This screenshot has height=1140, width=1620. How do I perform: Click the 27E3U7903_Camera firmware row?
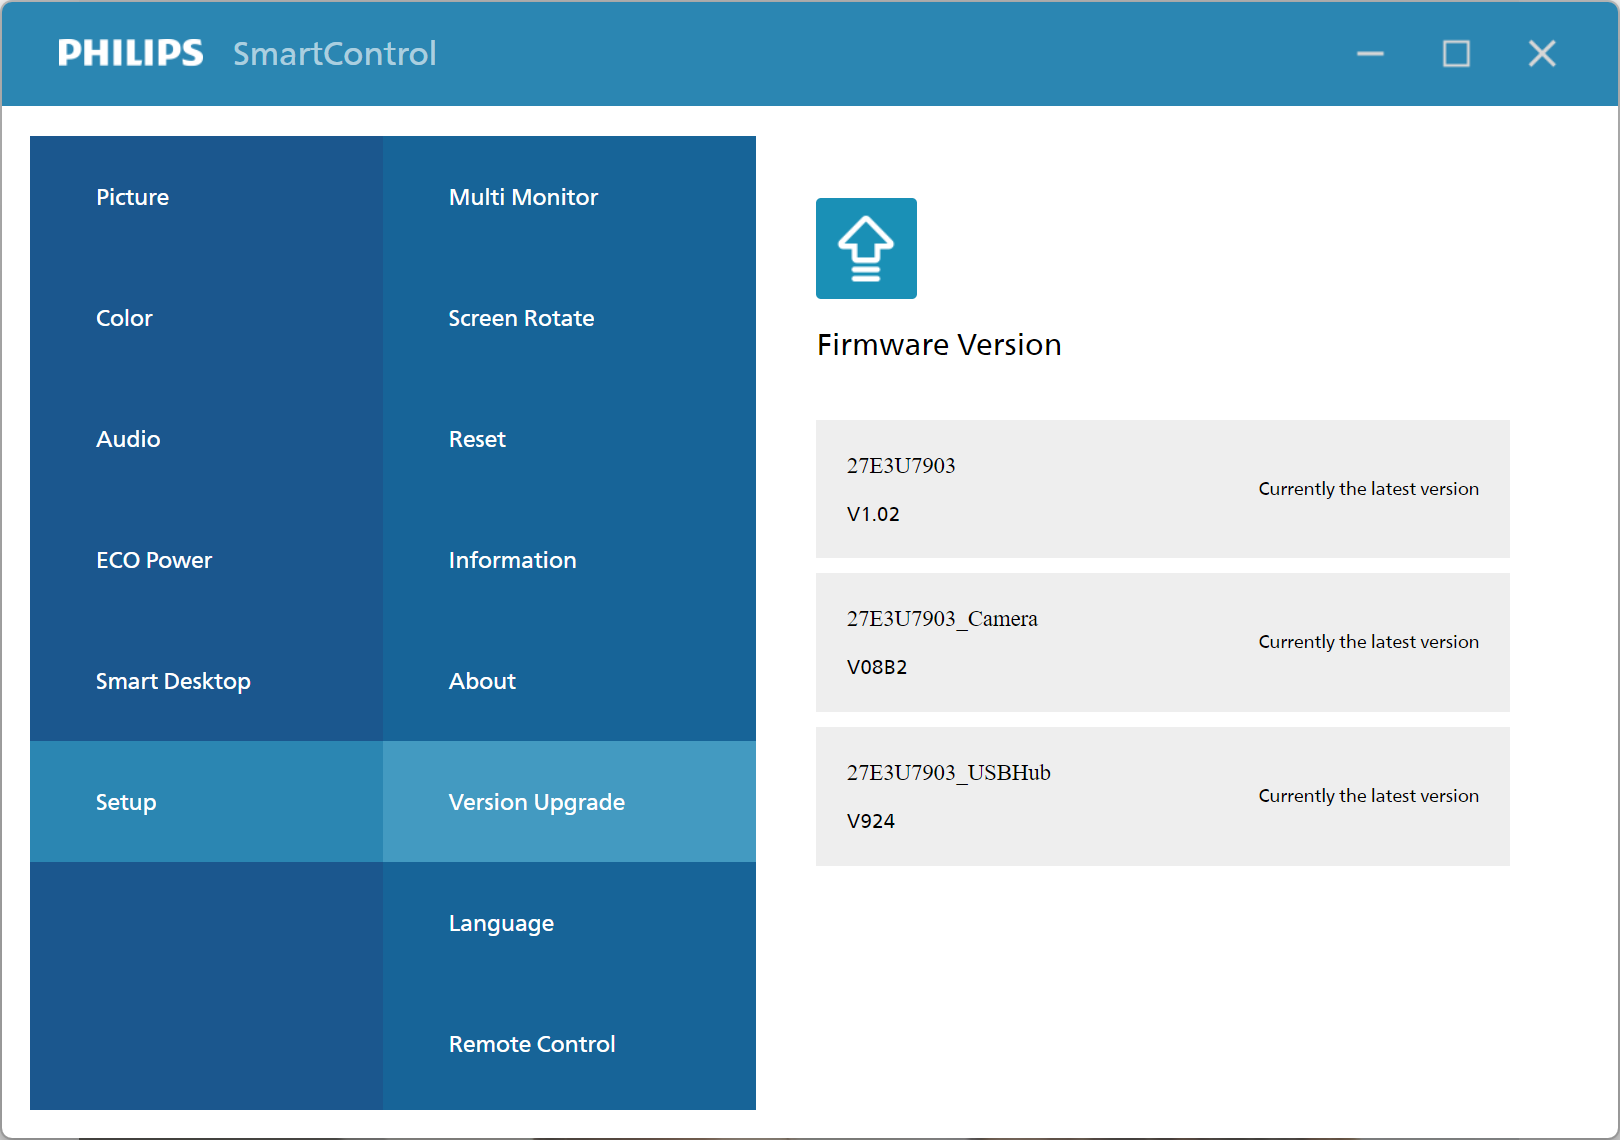click(x=1162, y=642)
